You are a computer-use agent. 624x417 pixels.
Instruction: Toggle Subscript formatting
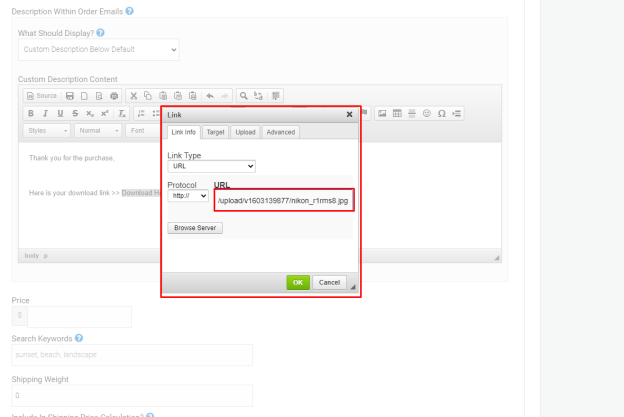tap(90, 113)
